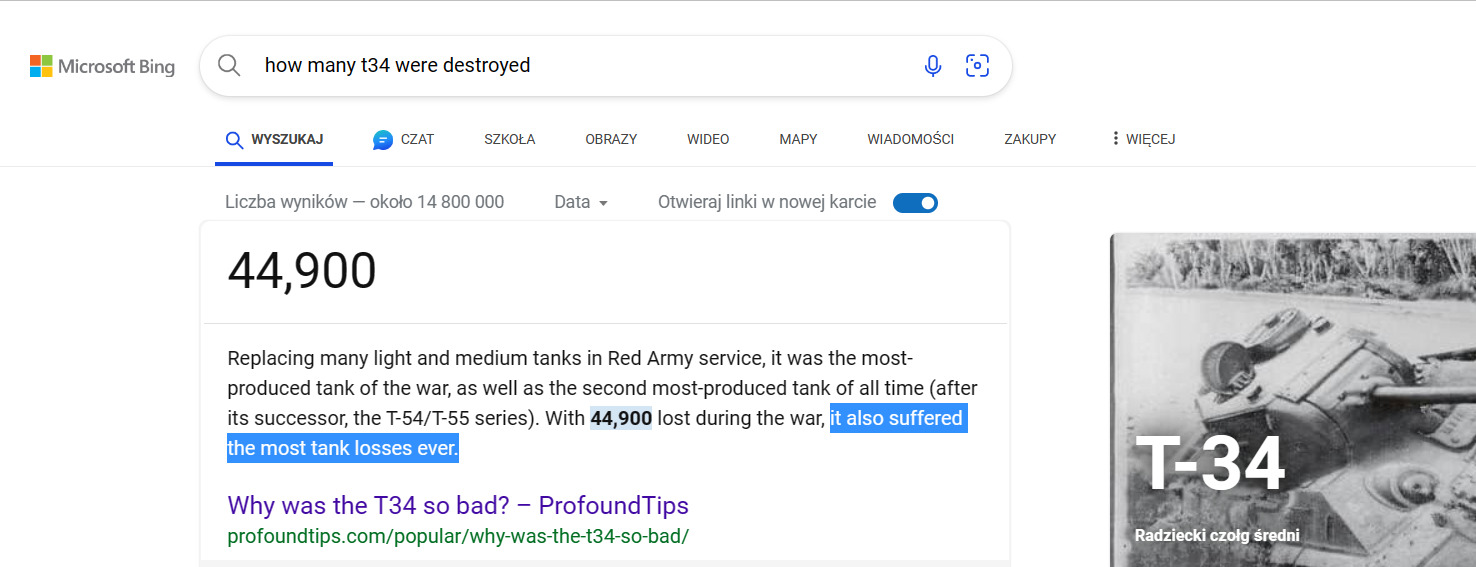
Task: Toggle 'Otwieraj linki w nowej karcie' switch
Action: (915, 203)
